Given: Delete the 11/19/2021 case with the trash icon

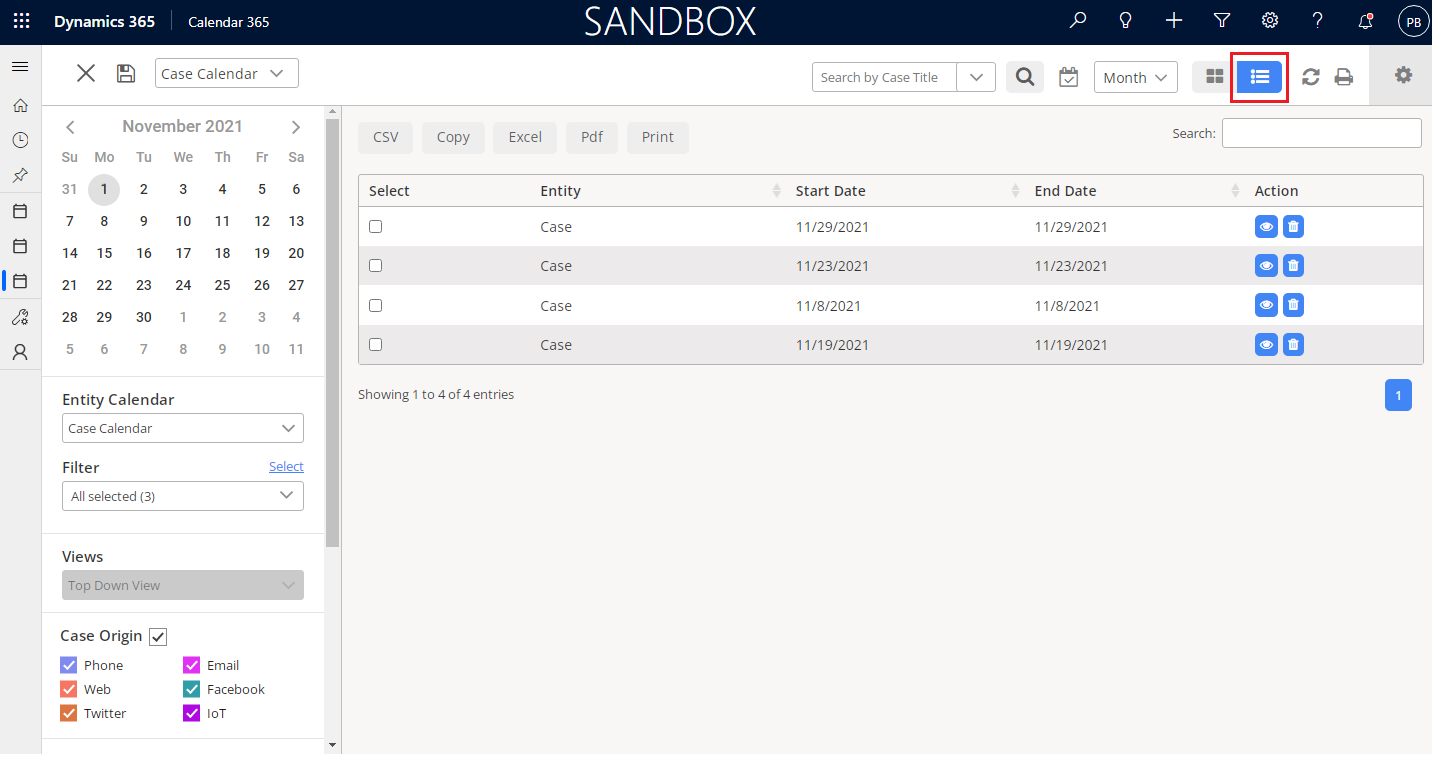Looking at the screenshot, I should click(1293, 345).
